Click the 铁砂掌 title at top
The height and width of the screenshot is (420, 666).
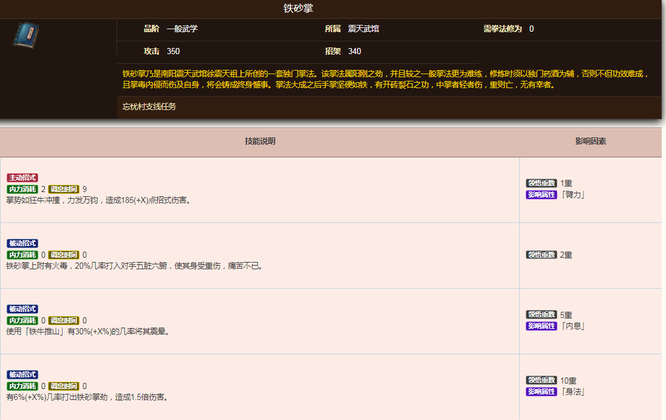[298, 8]
